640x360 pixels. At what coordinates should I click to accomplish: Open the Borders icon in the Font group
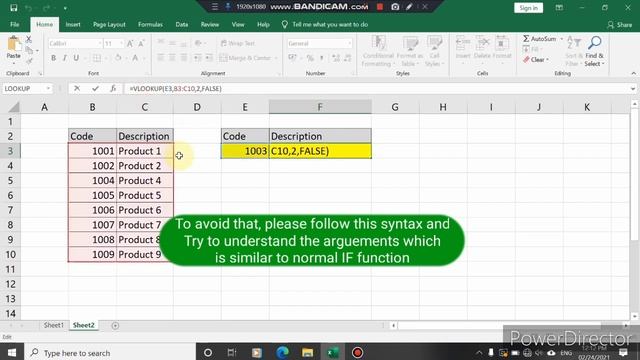click(97, 58)
